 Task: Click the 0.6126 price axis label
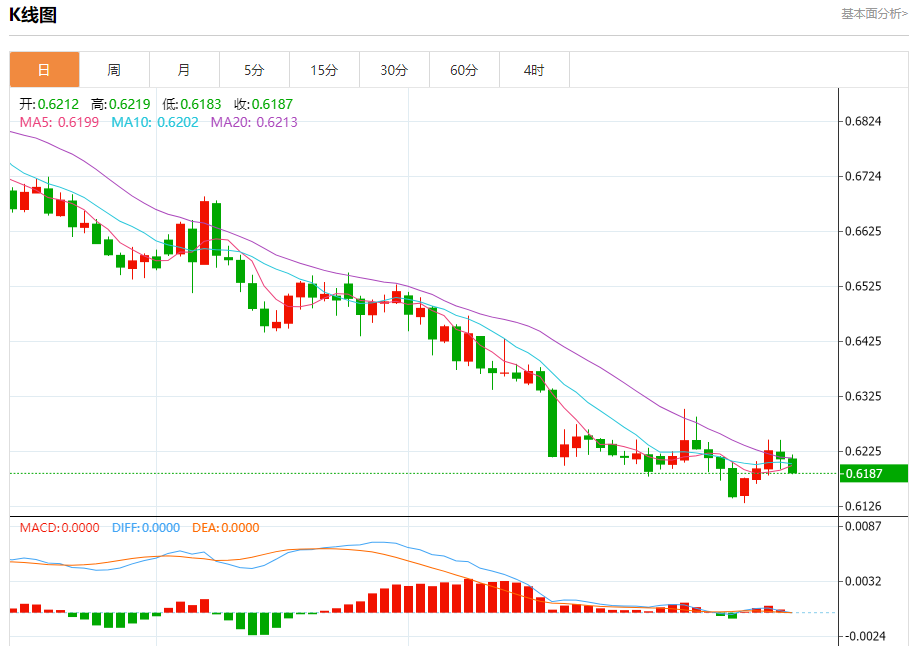[x=863, y=506]
